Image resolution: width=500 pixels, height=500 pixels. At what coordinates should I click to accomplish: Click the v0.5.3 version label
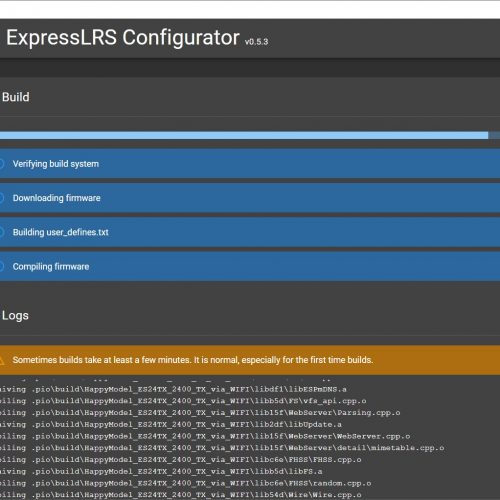(x=256, y=42)
